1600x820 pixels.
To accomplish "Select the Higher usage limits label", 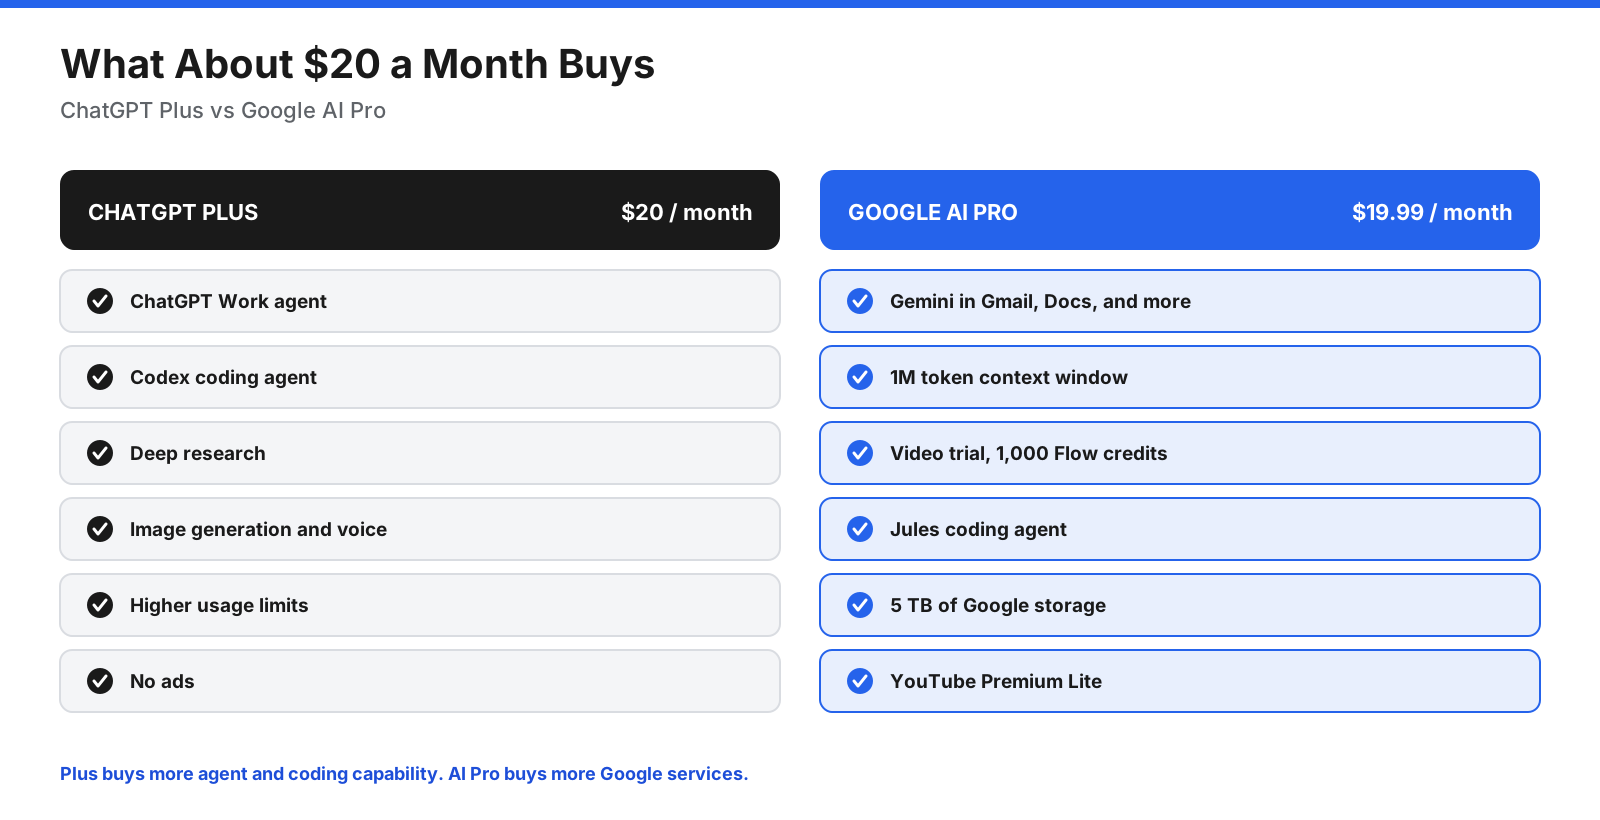I will [219, 605].
